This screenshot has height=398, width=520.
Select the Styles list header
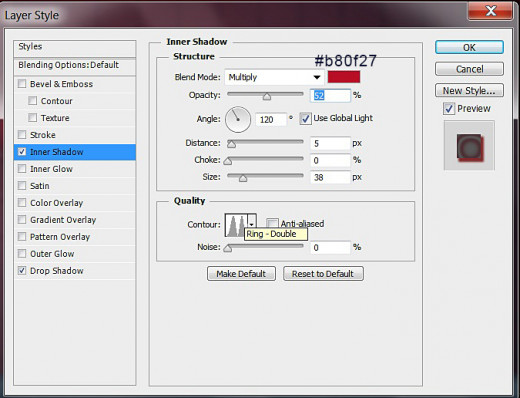(75, 48)
